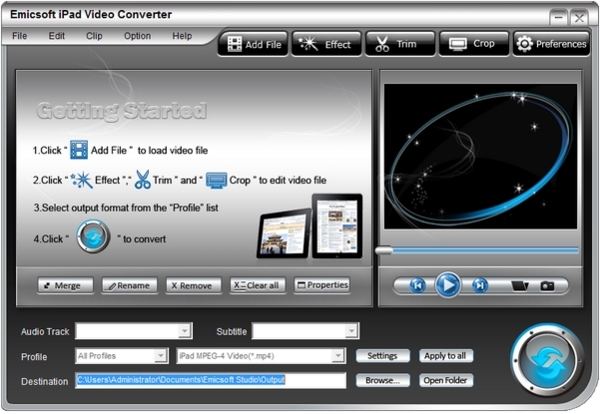Viewport: 600px width, 414px height.
Task: Expand the All Profiles category dropdown
Action: tap(161, 356)
